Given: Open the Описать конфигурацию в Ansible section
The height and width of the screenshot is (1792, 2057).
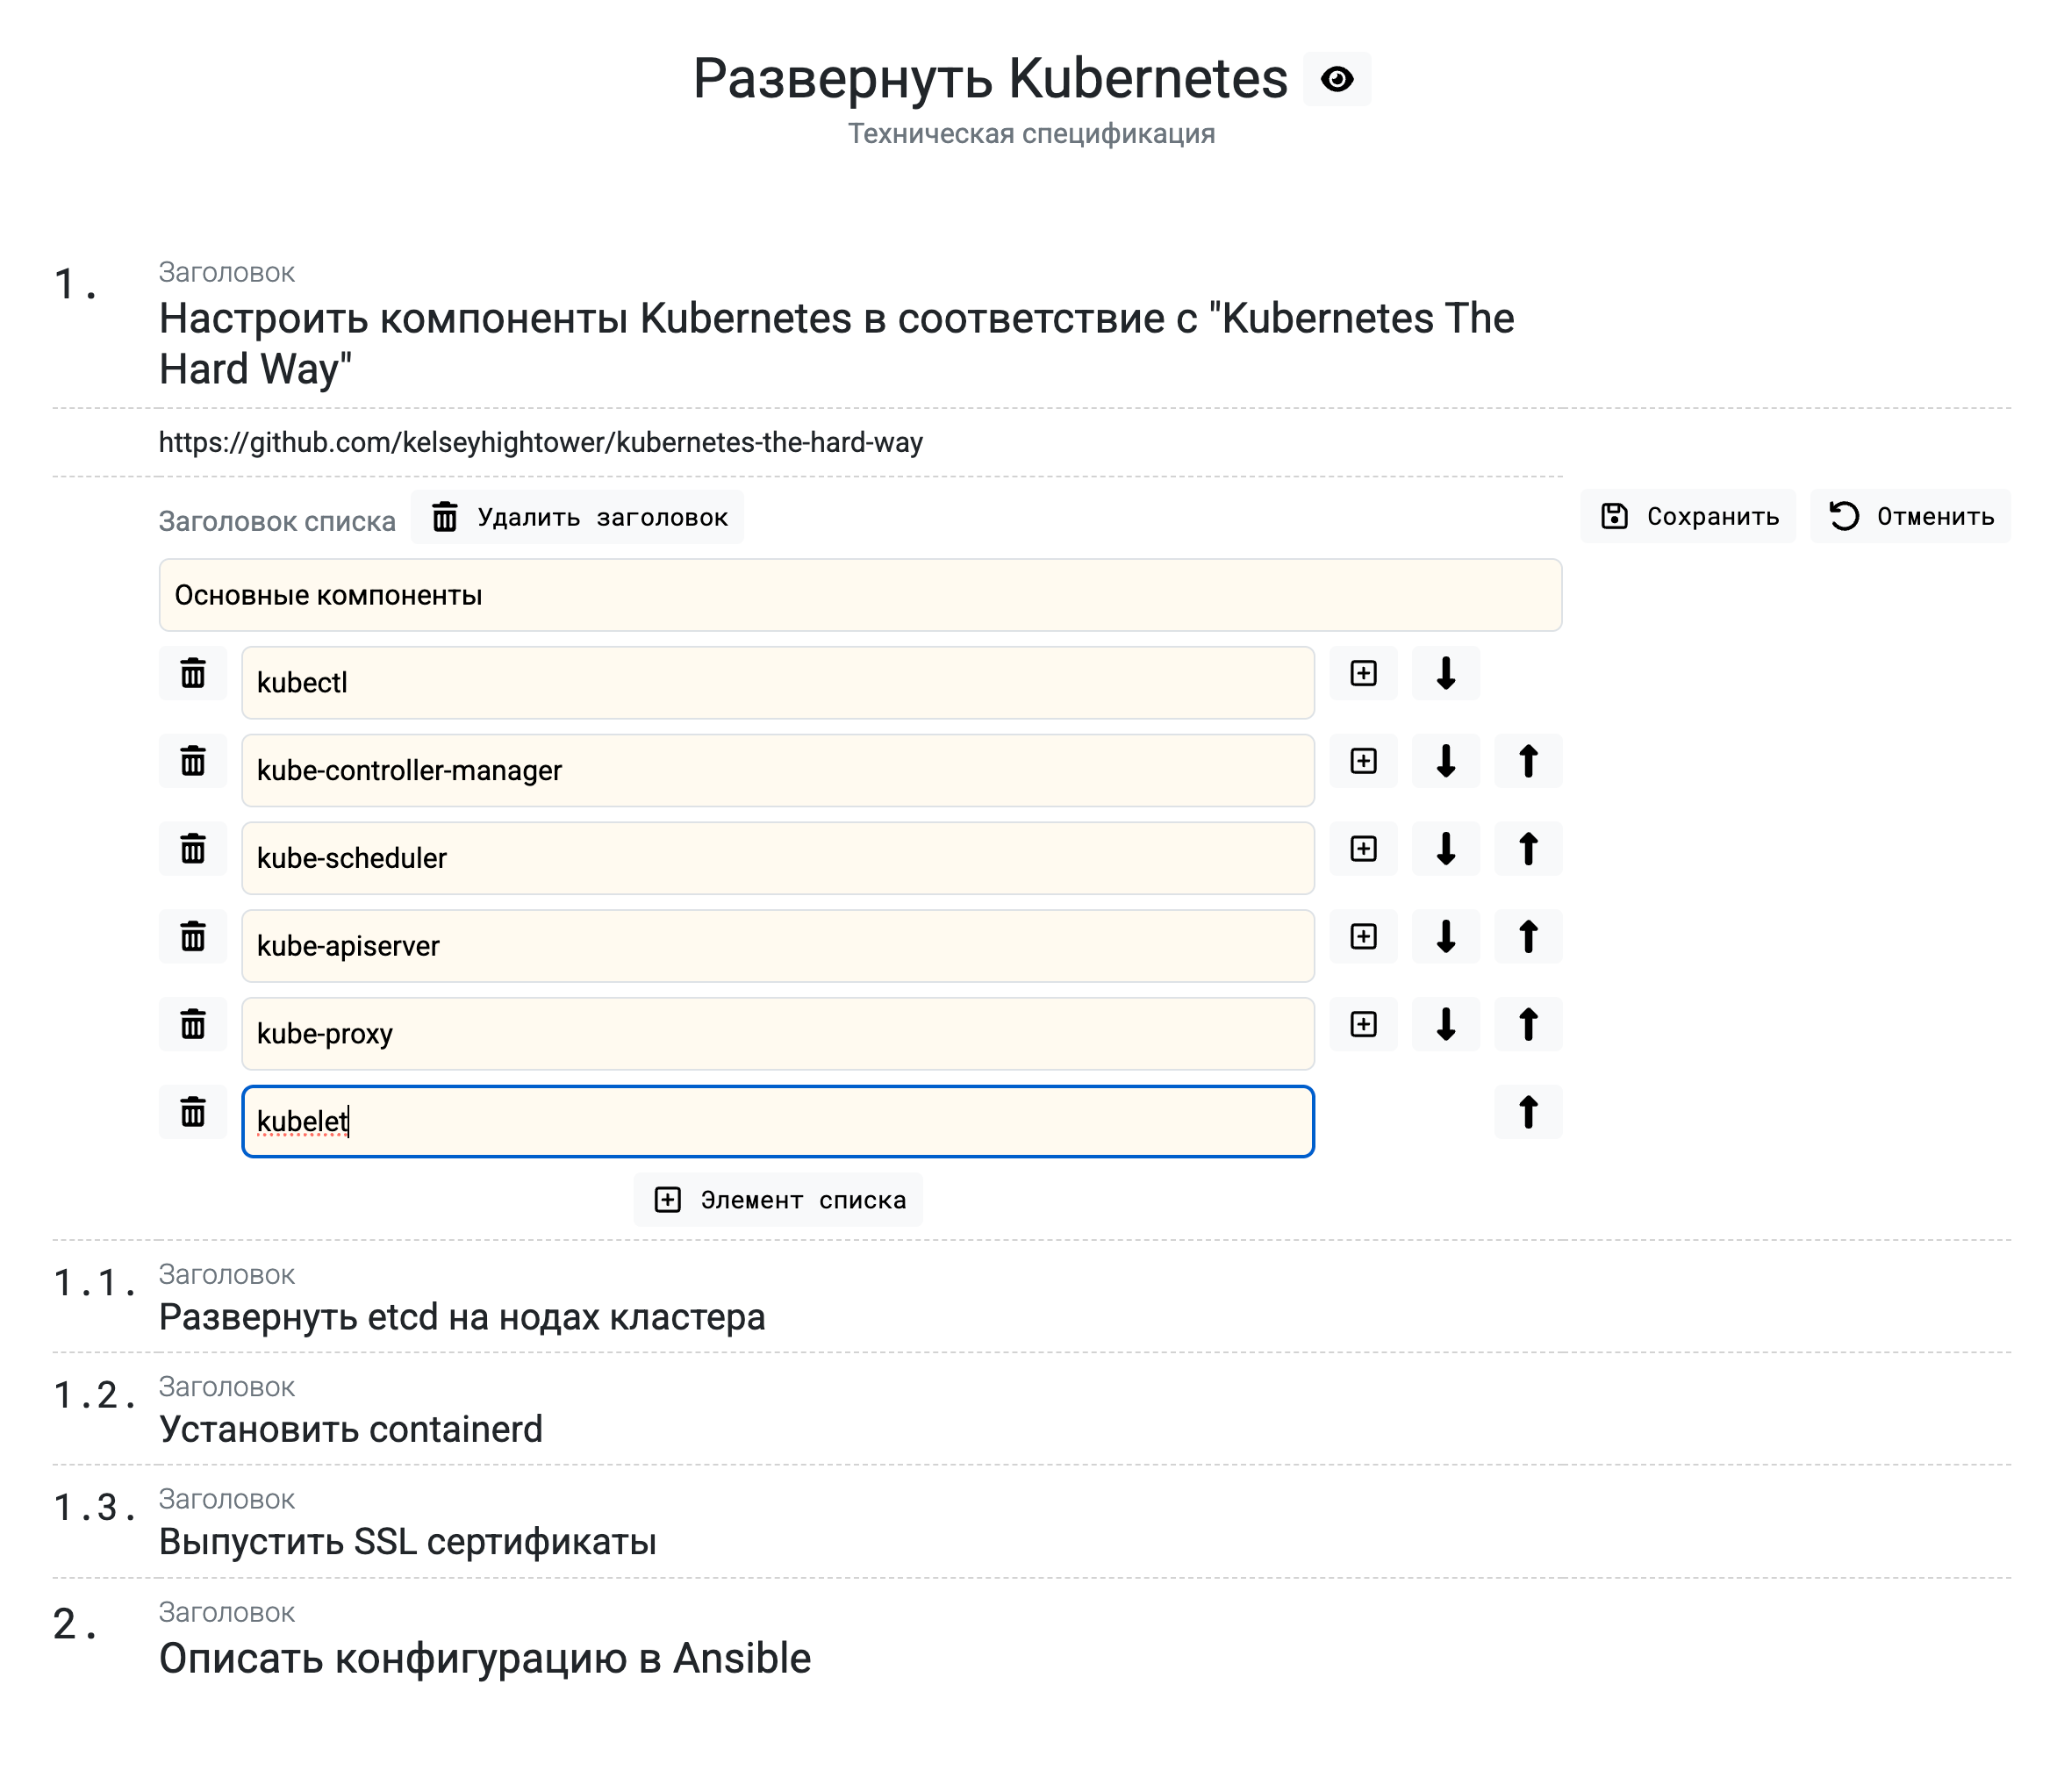Looking at the screenshot, I should pos(485,1659).
